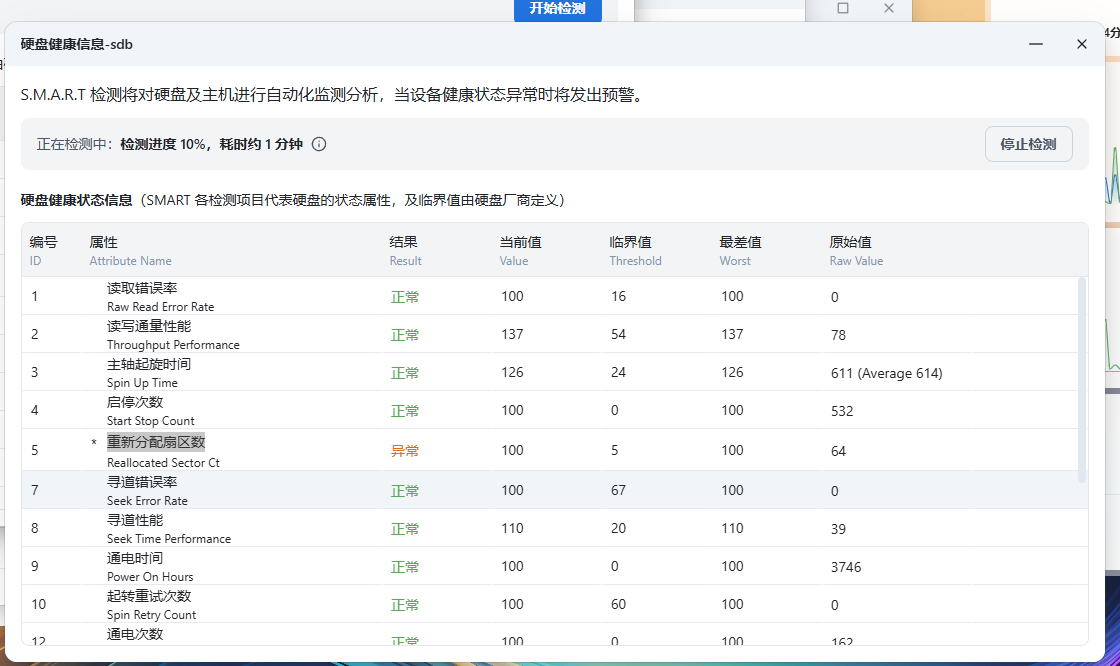Close the 硬盘健康信息-sdb dialog

(1081, 44)
